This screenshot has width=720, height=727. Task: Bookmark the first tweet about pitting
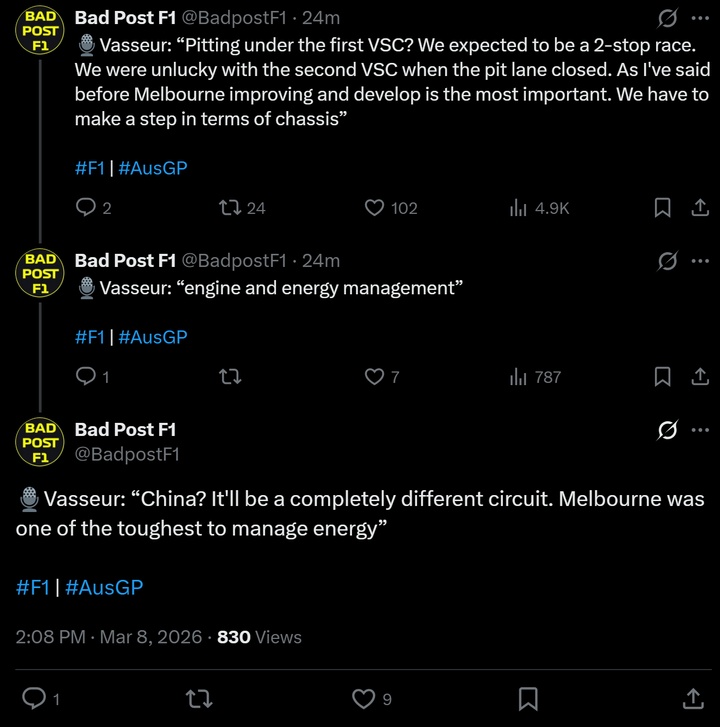[662, 208]
